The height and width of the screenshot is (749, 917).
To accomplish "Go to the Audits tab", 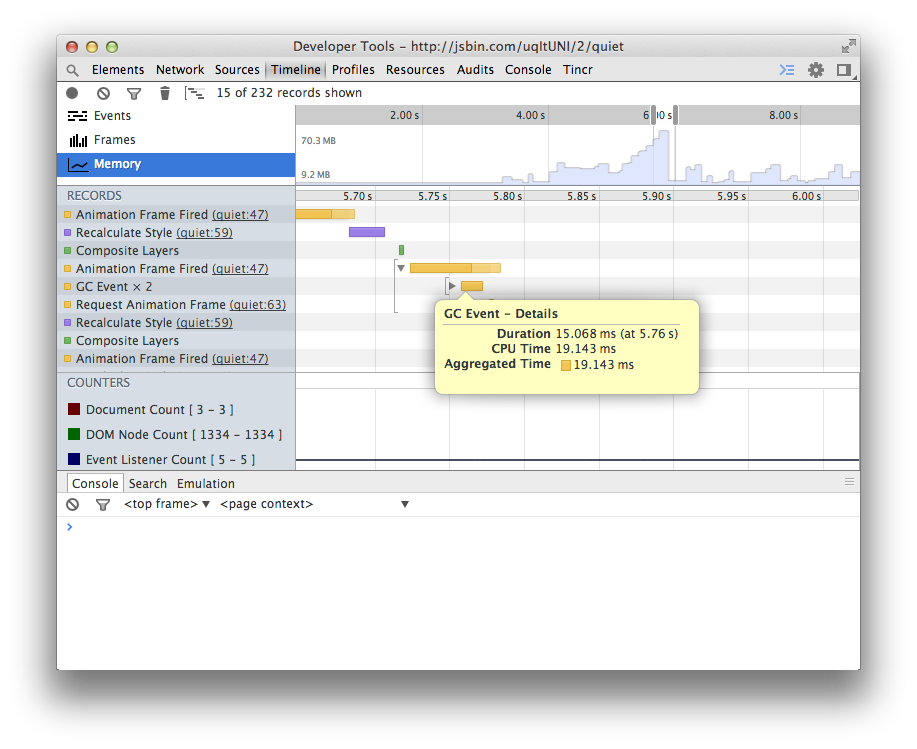I will click(x=475, y=70).
